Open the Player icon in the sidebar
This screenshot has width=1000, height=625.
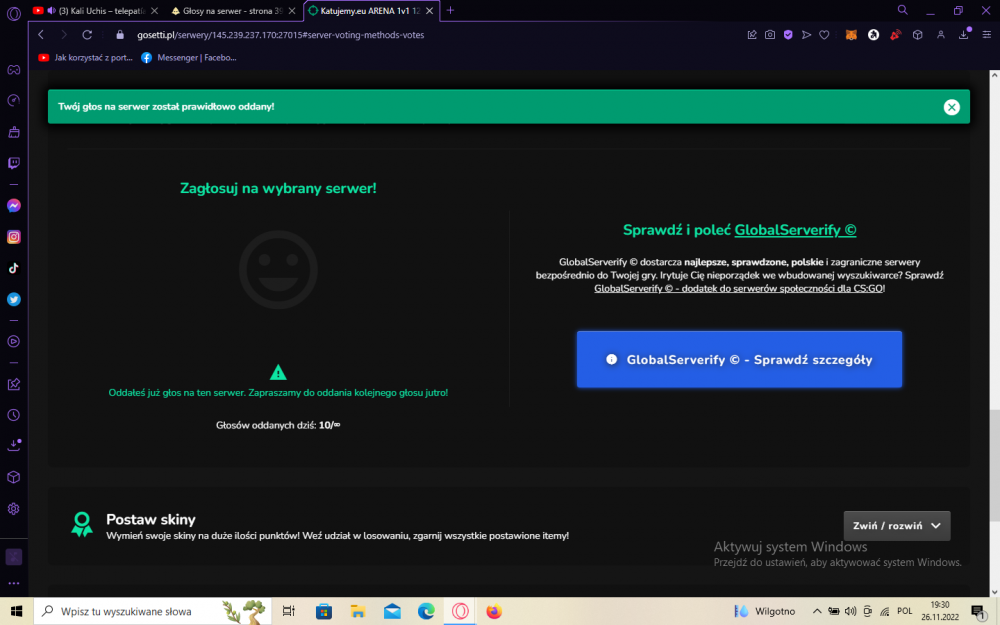[13, 341]
